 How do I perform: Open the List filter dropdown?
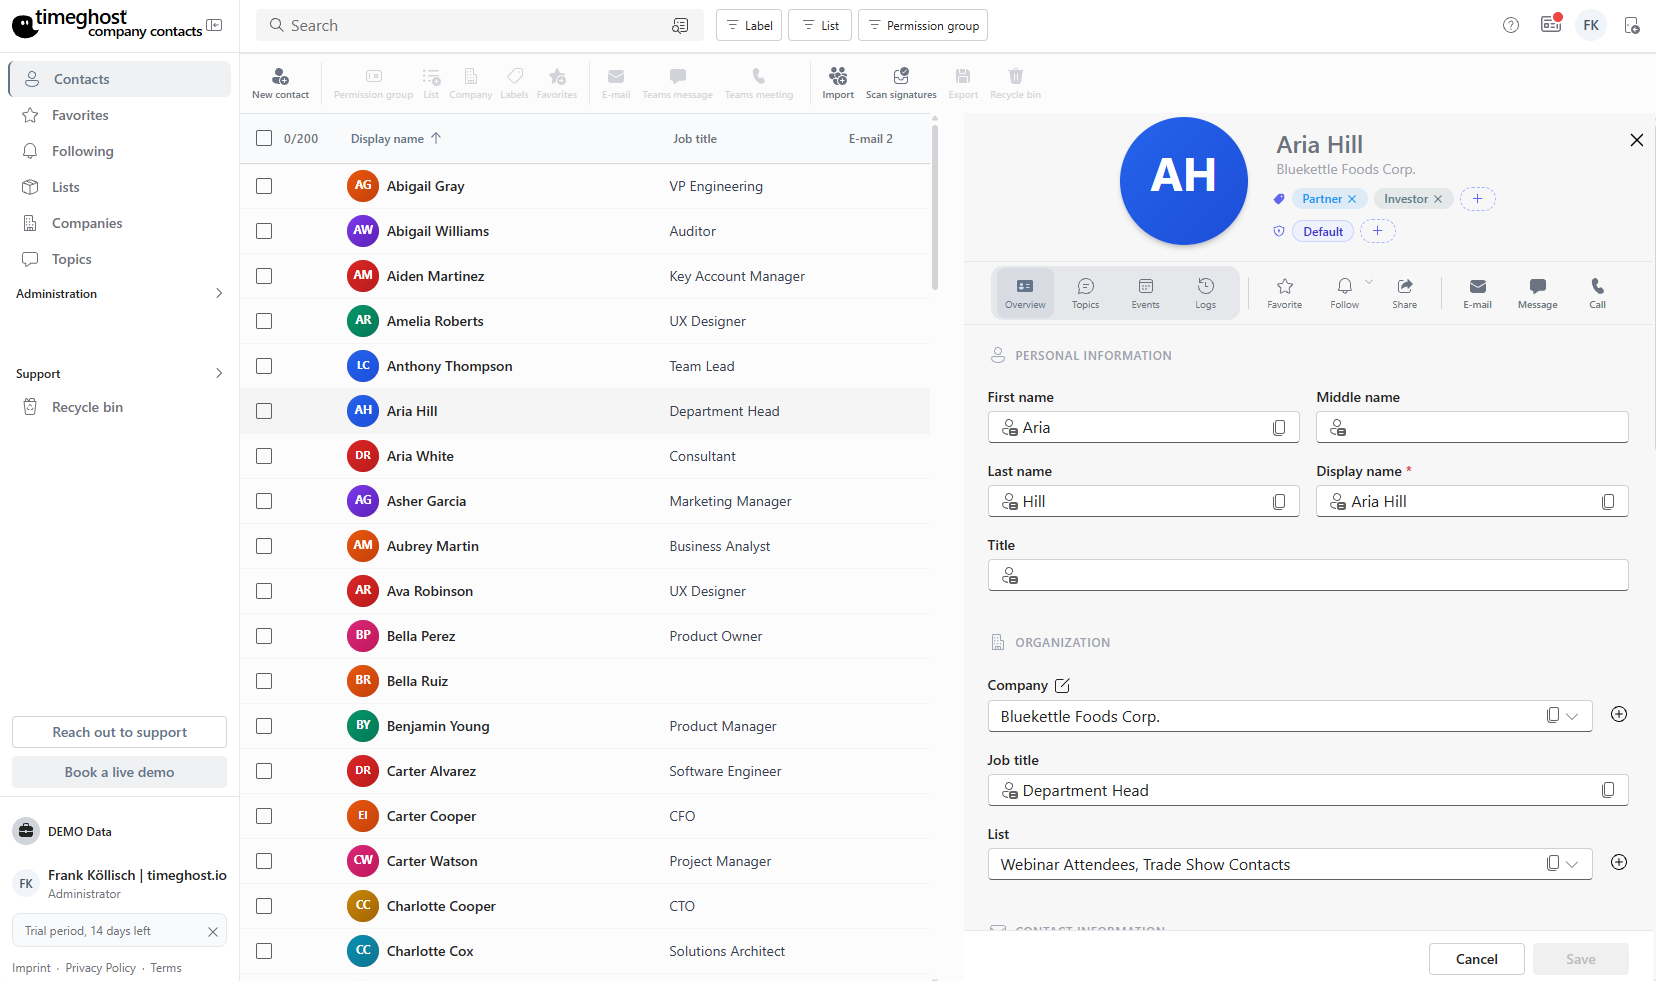pyautogui.click(x=820, y=25)
